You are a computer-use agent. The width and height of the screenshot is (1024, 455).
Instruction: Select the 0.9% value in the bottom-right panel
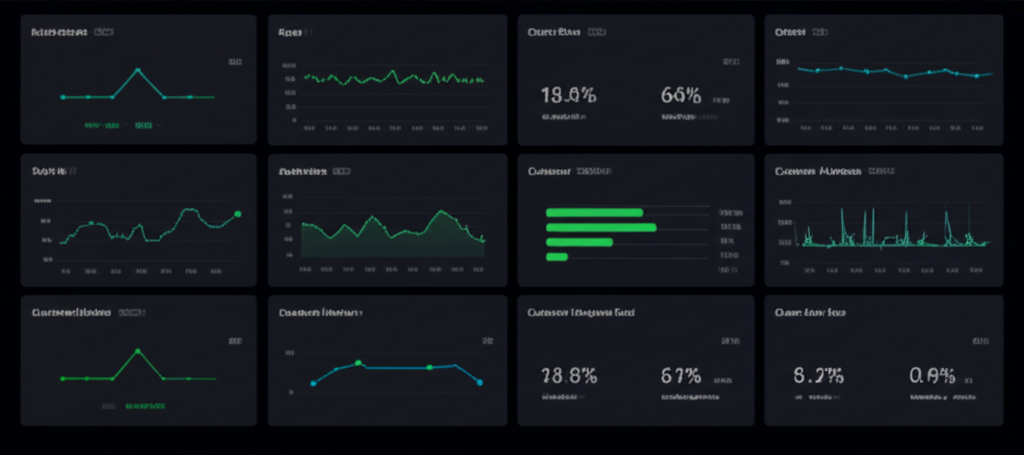pyautogui.click(x=932, y=376)
